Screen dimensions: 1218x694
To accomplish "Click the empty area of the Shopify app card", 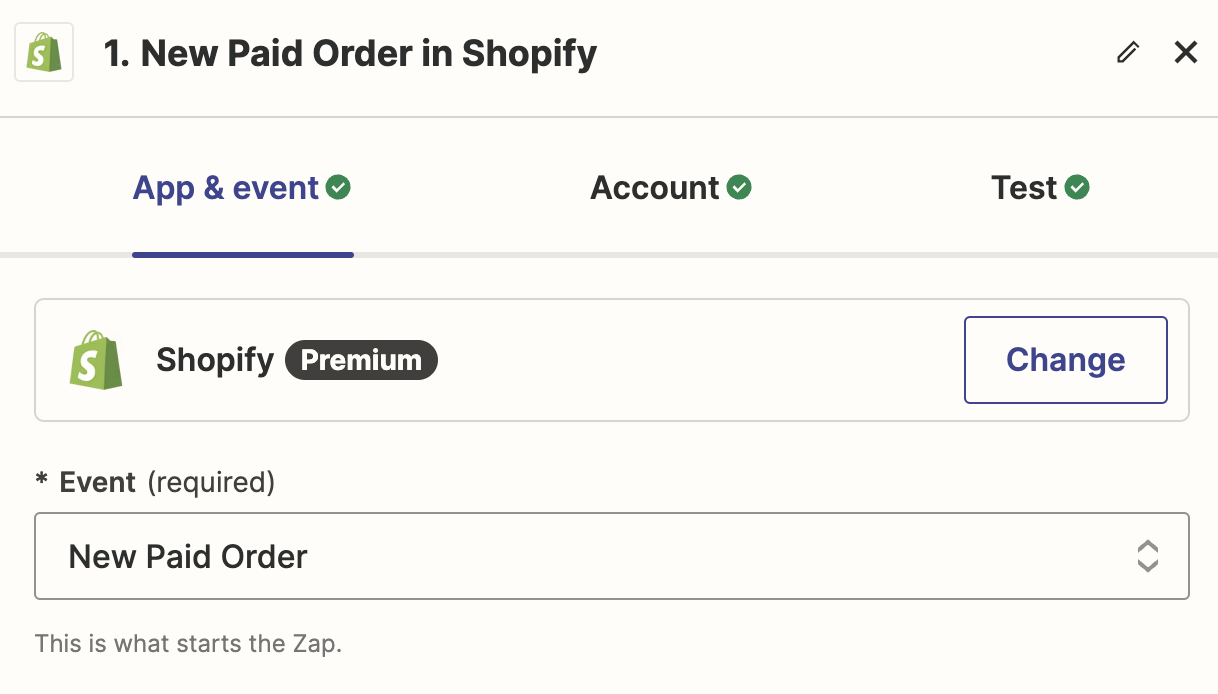I will tap(700, 360).
